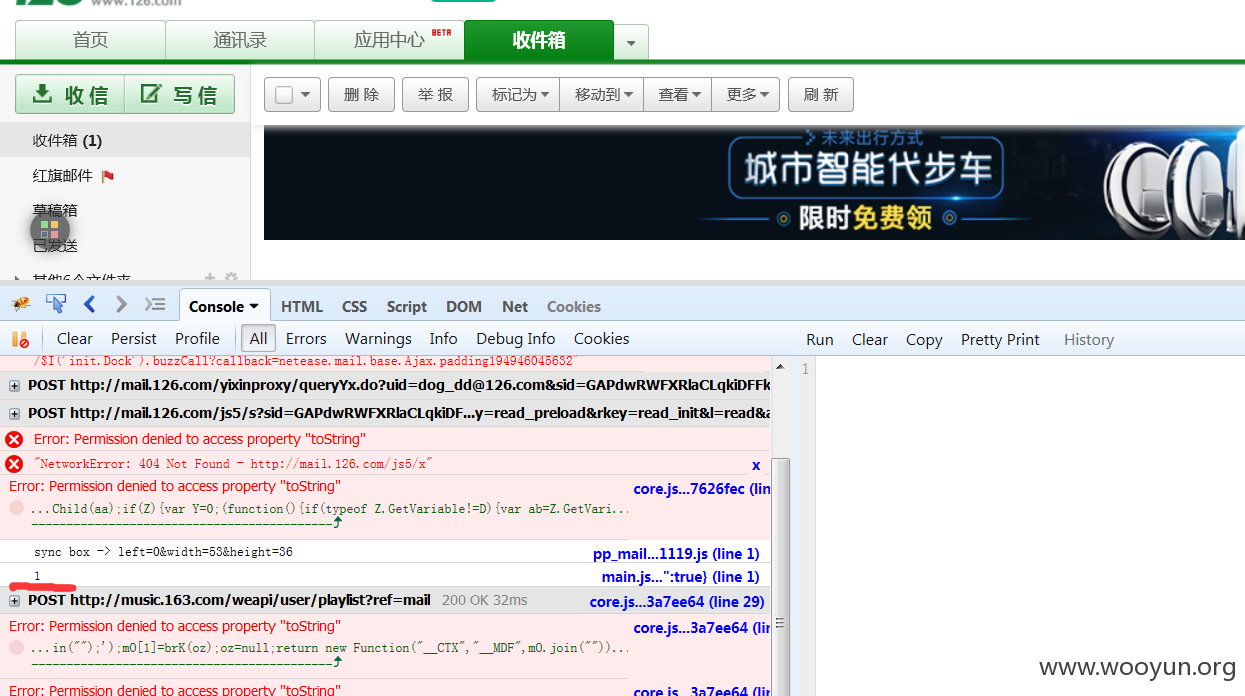Filter console by Cookies

click(602, 339)
